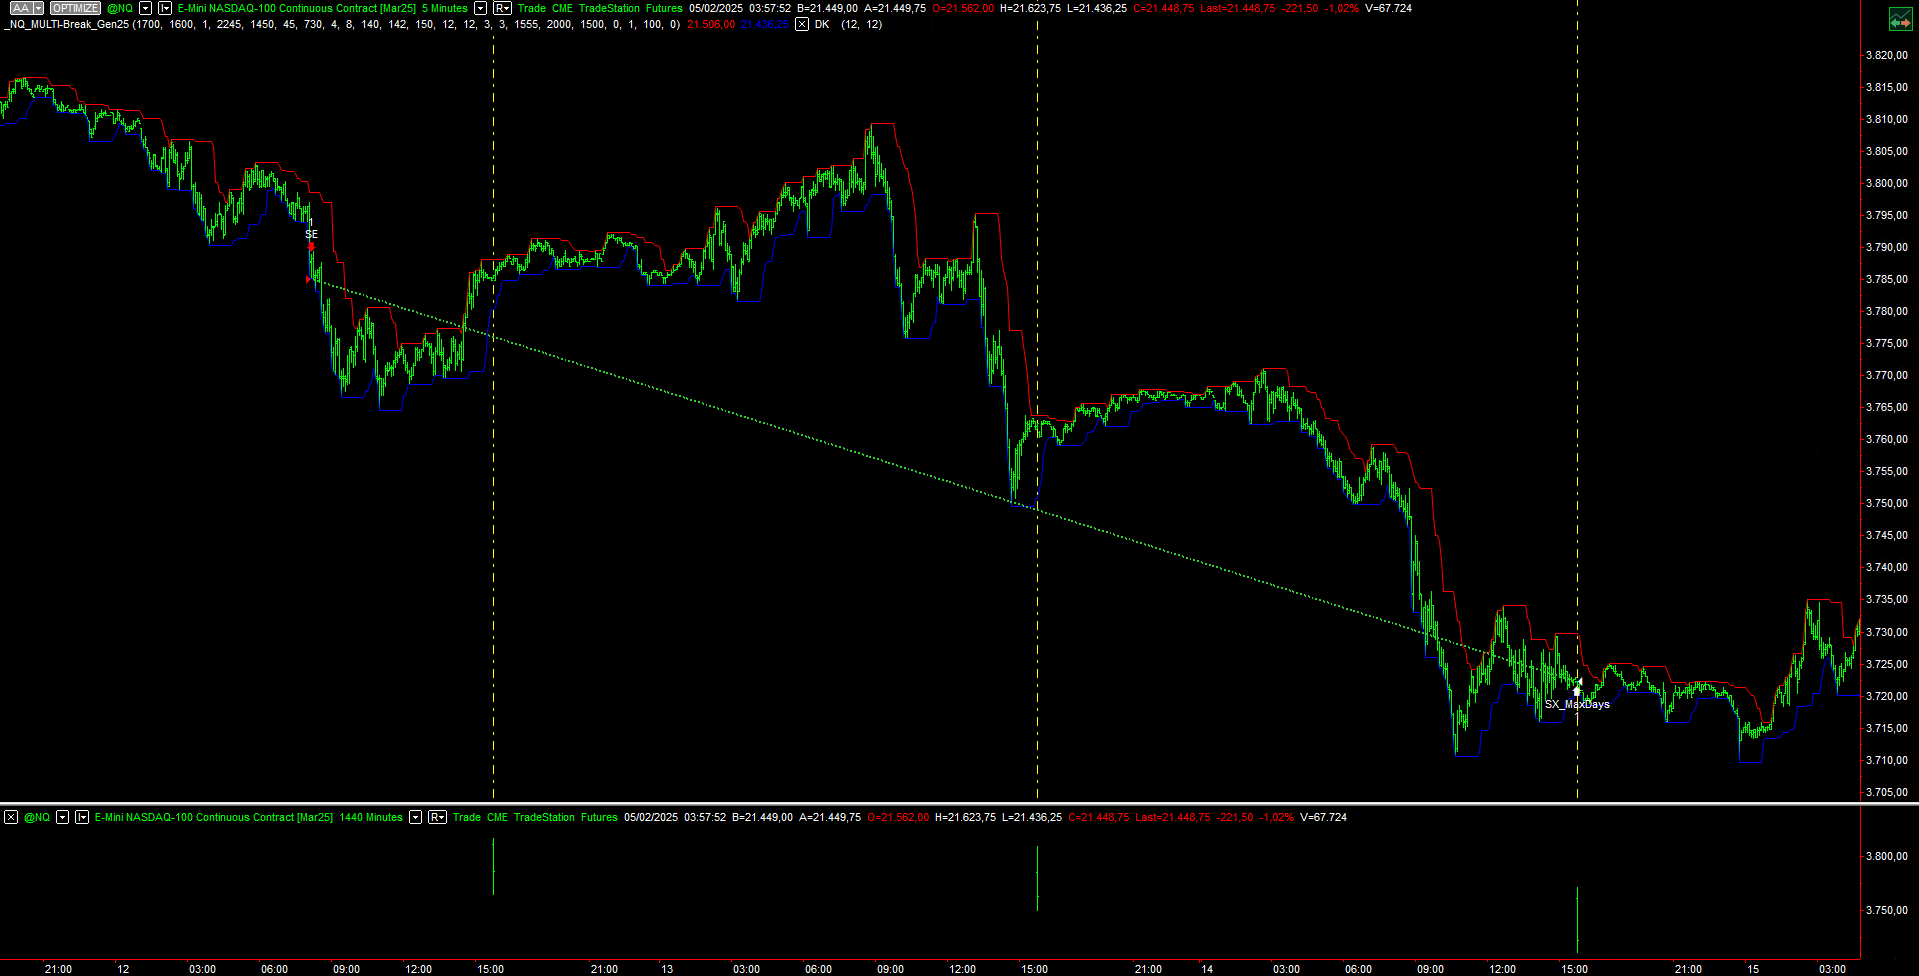
Task: Expand the @NQ symbol dropdown arrow
Action: click(x=146, y=8)
